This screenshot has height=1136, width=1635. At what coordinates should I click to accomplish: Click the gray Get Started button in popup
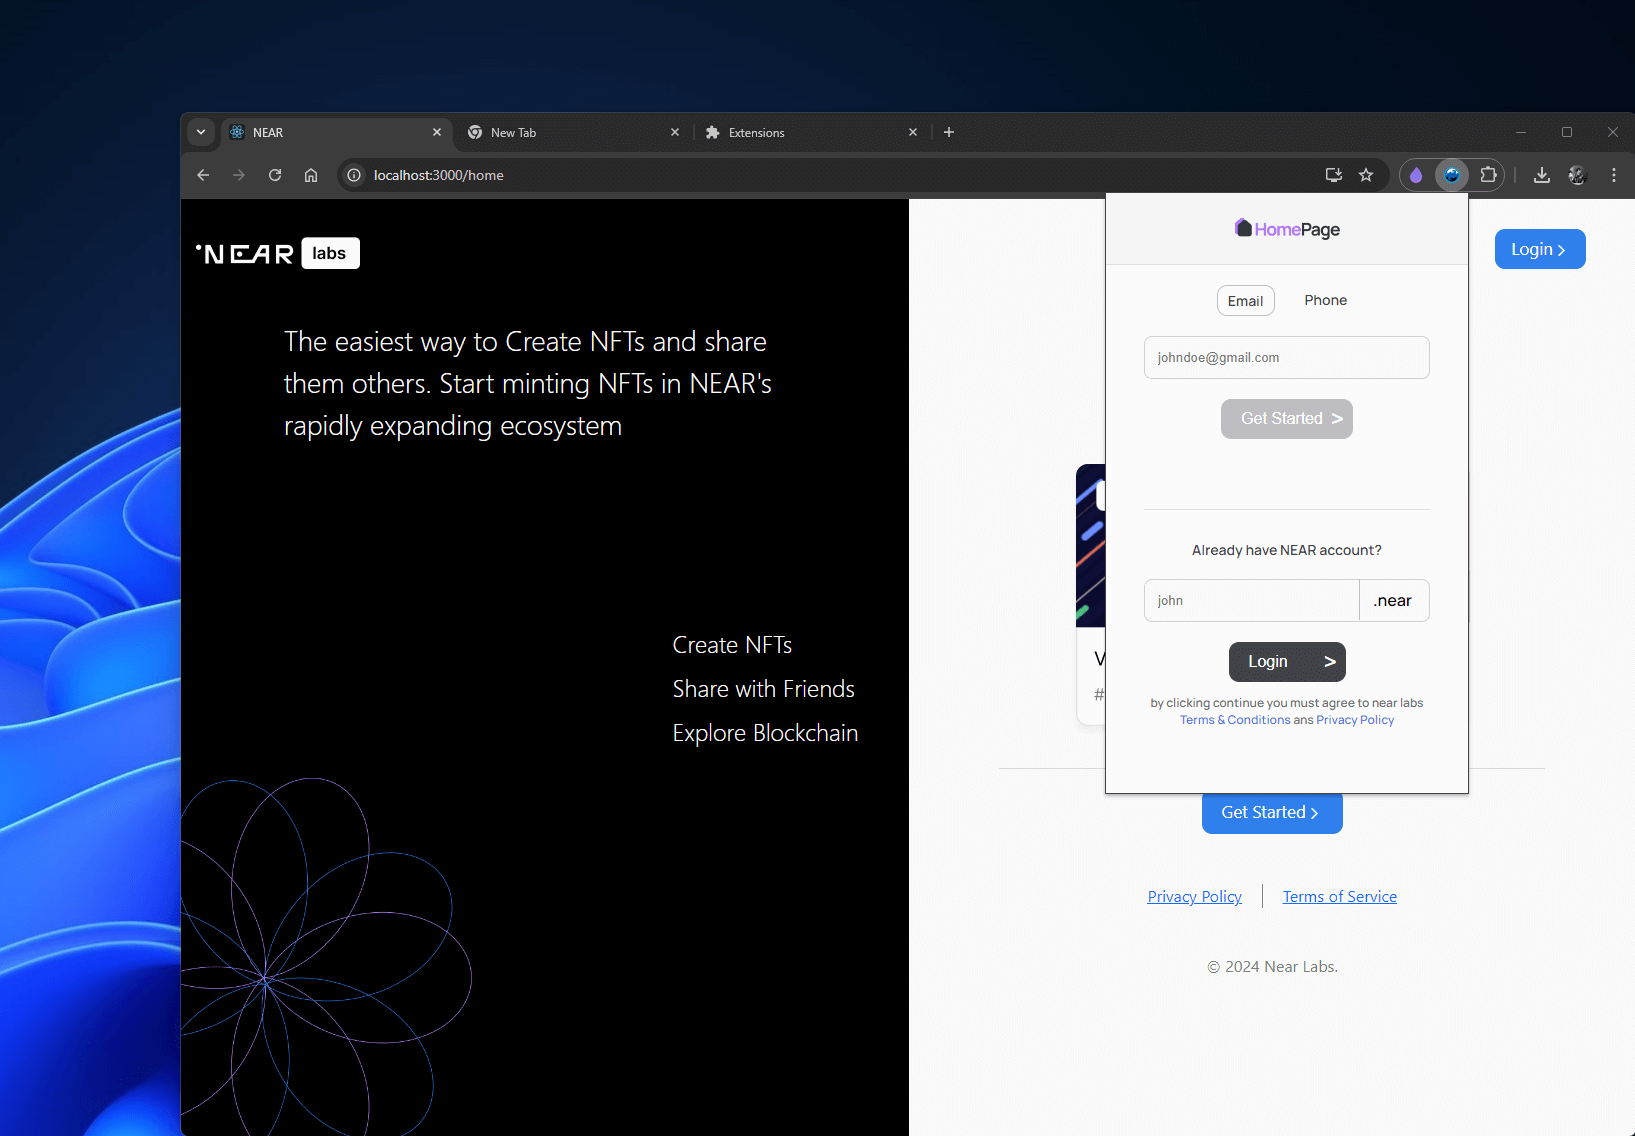1287,419
